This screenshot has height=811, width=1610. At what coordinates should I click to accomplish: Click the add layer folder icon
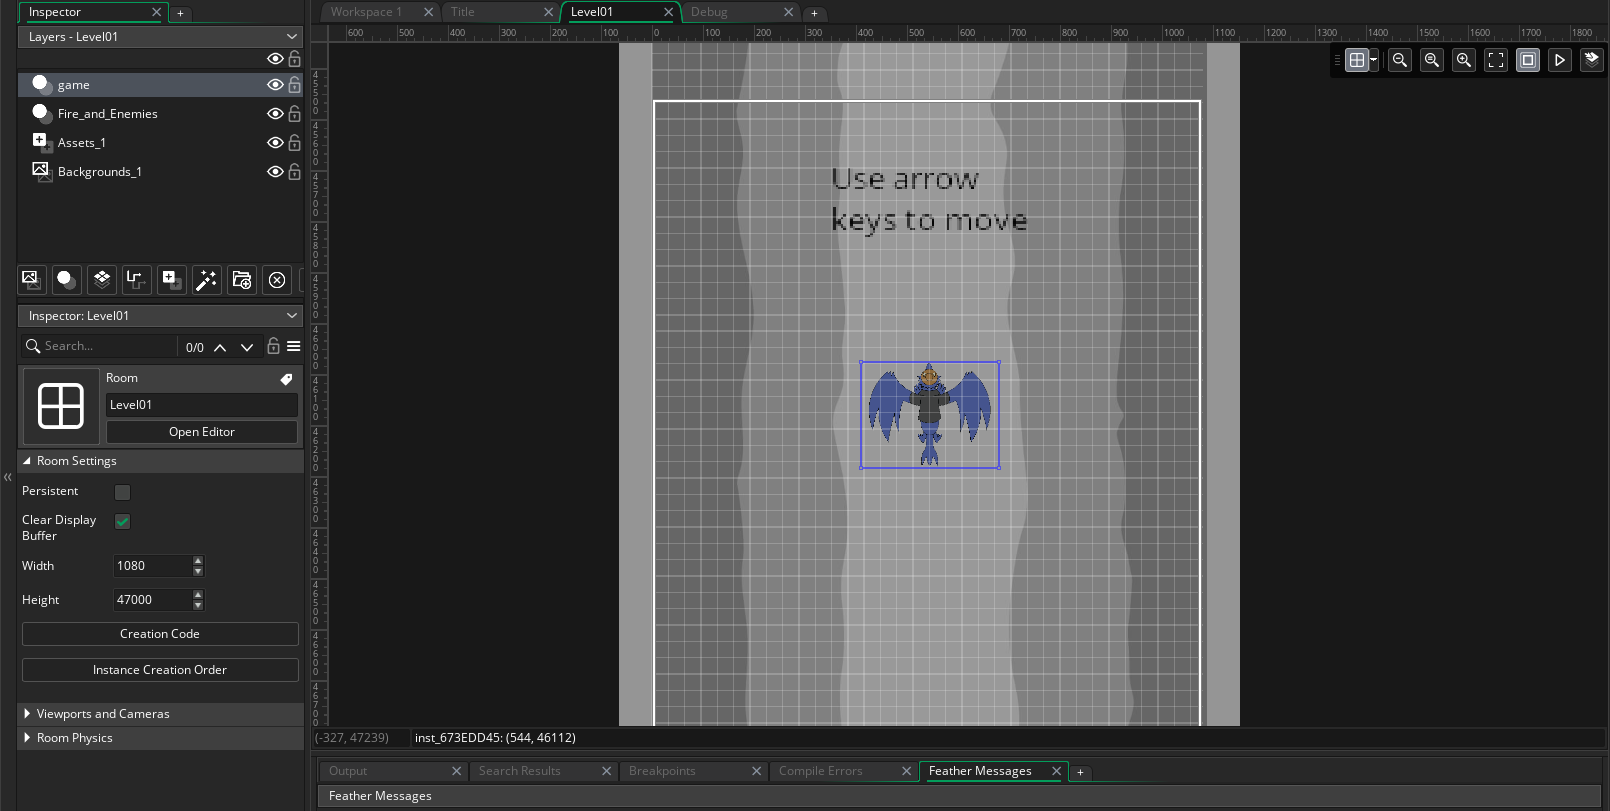pos(241,280)
